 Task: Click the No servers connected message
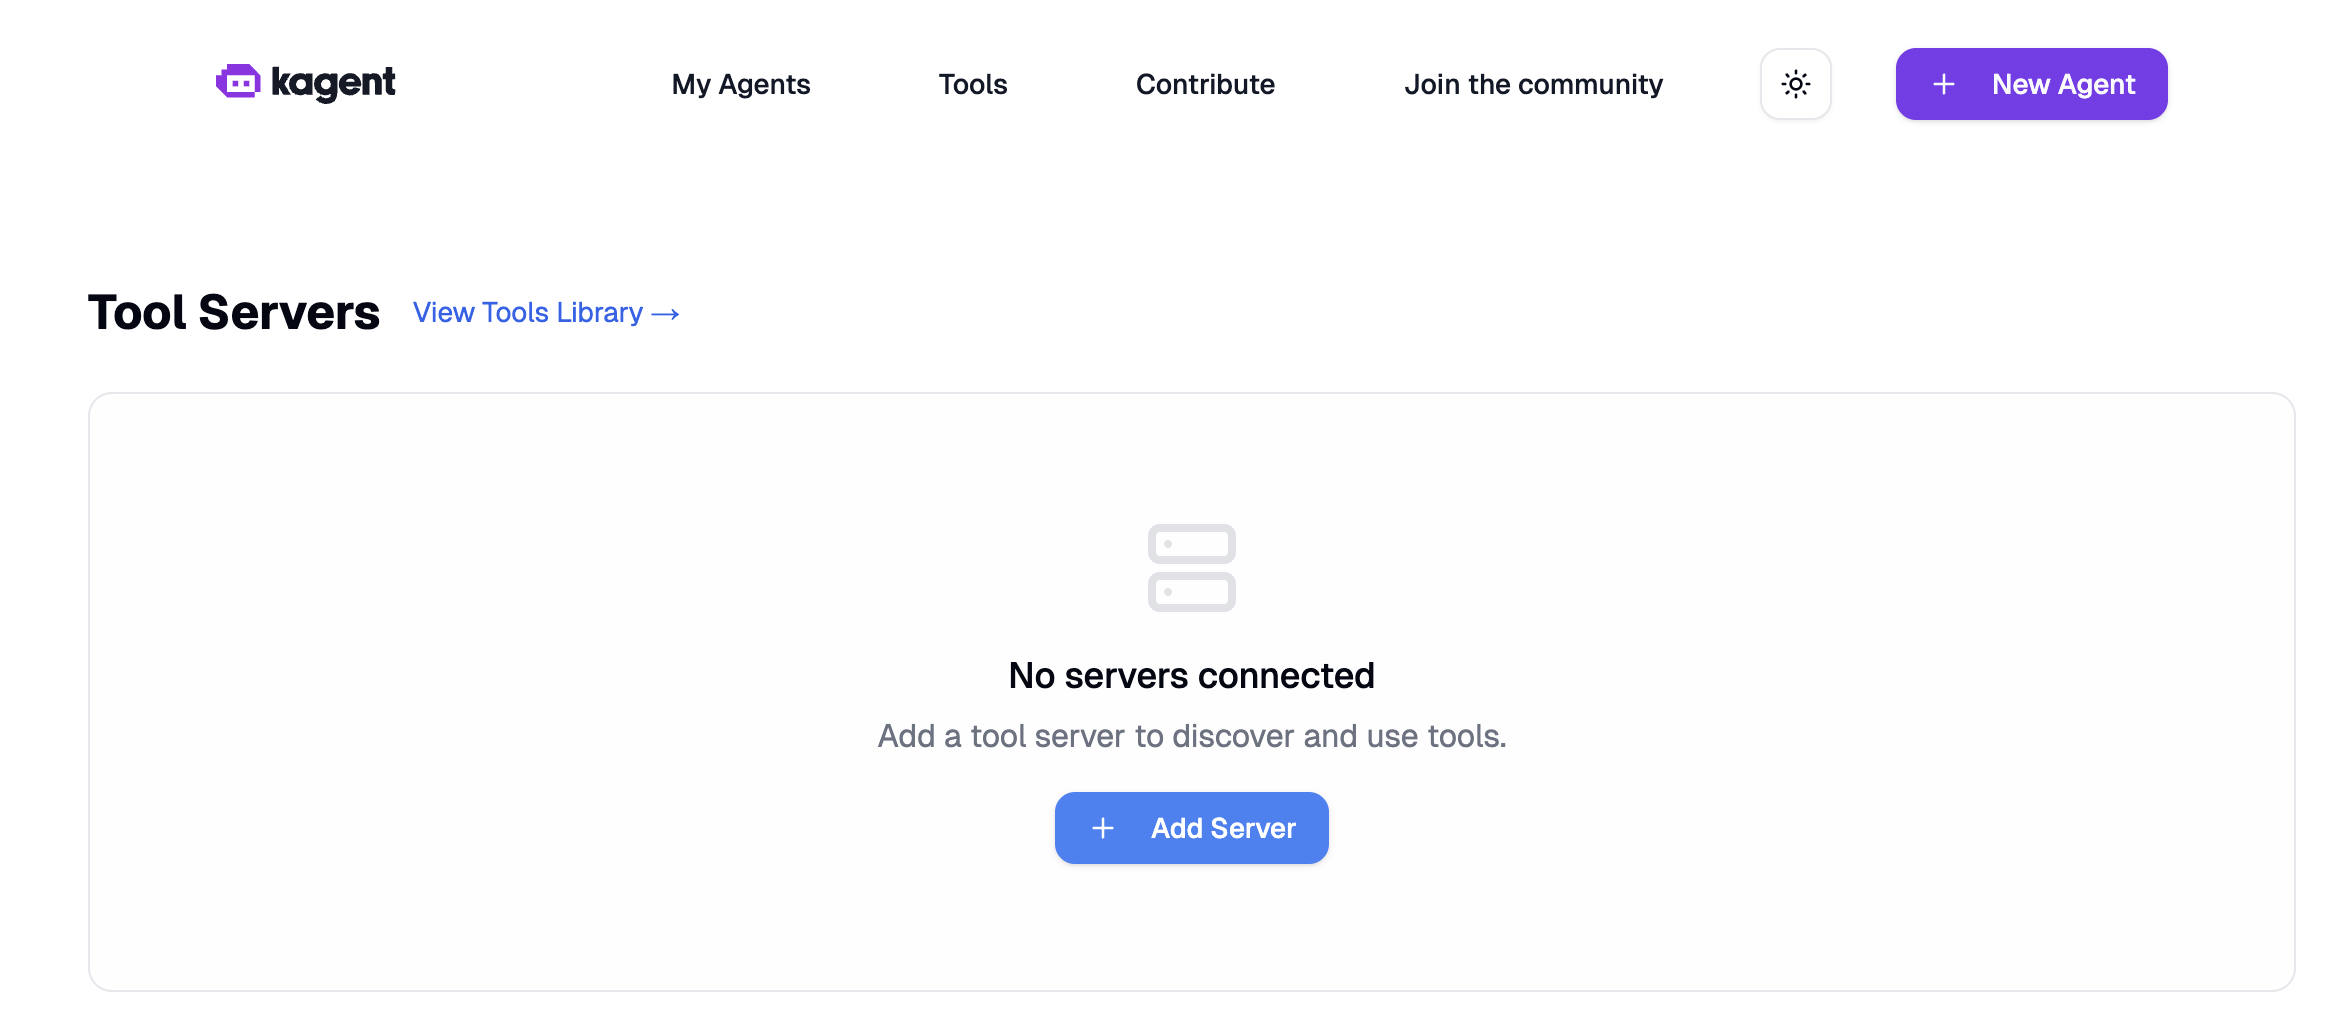click(1191, 676)
